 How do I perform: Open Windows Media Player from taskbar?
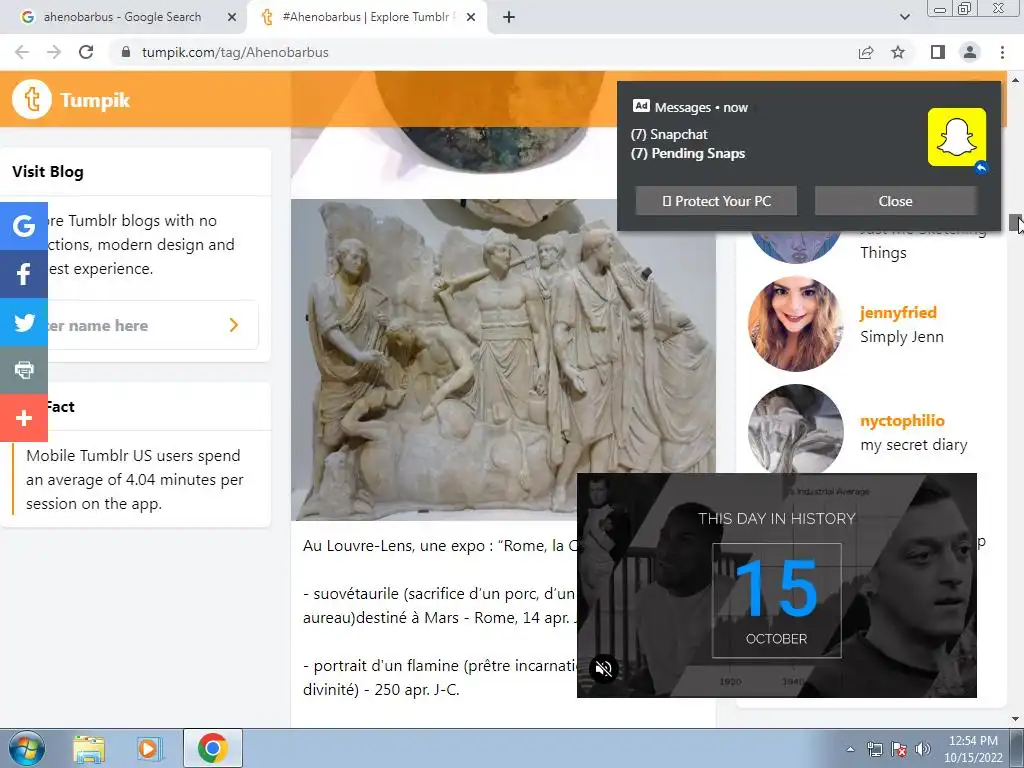coord(148,748)
